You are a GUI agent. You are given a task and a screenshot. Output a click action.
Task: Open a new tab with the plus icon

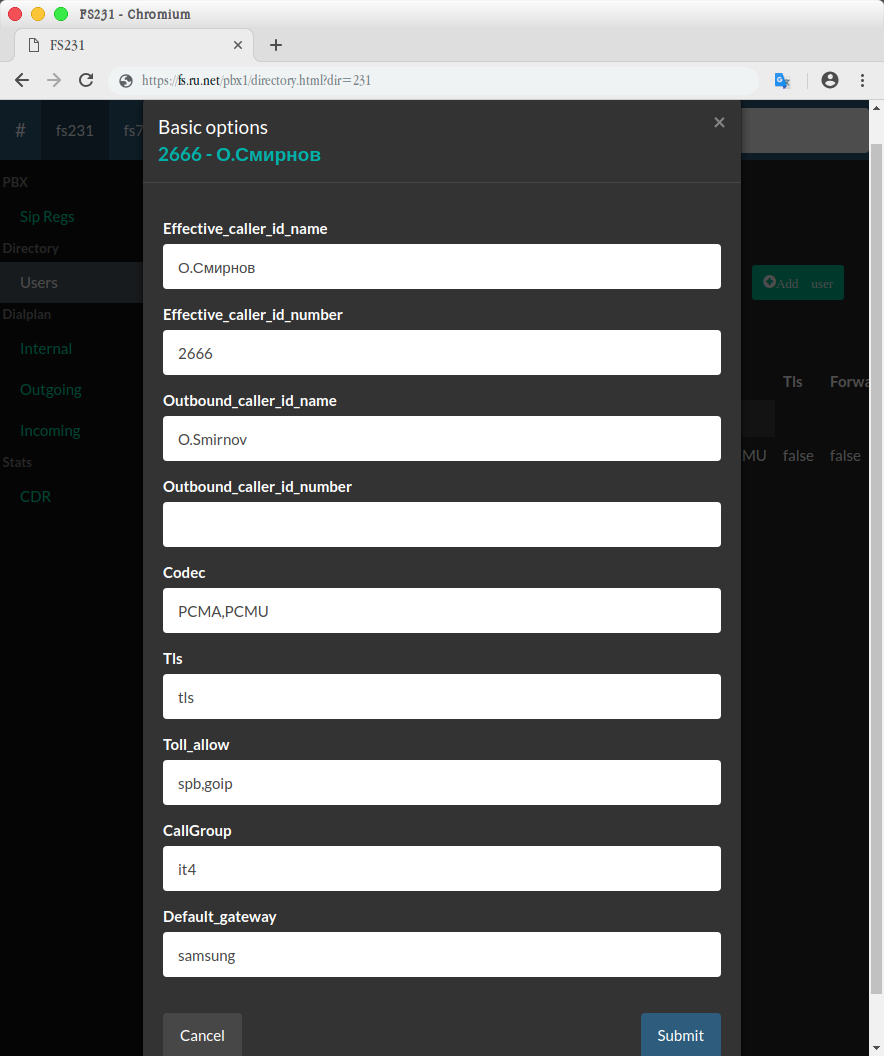276,45
